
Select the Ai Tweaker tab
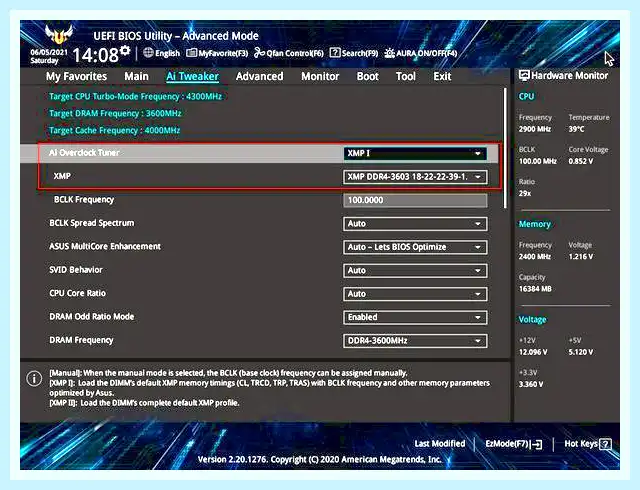pos(192,76)
